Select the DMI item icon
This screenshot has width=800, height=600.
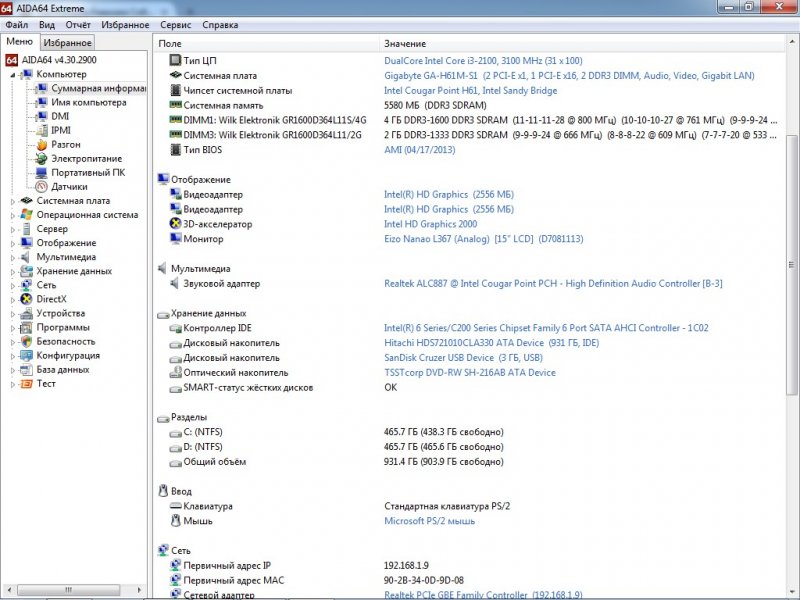[x=43, y=115]
